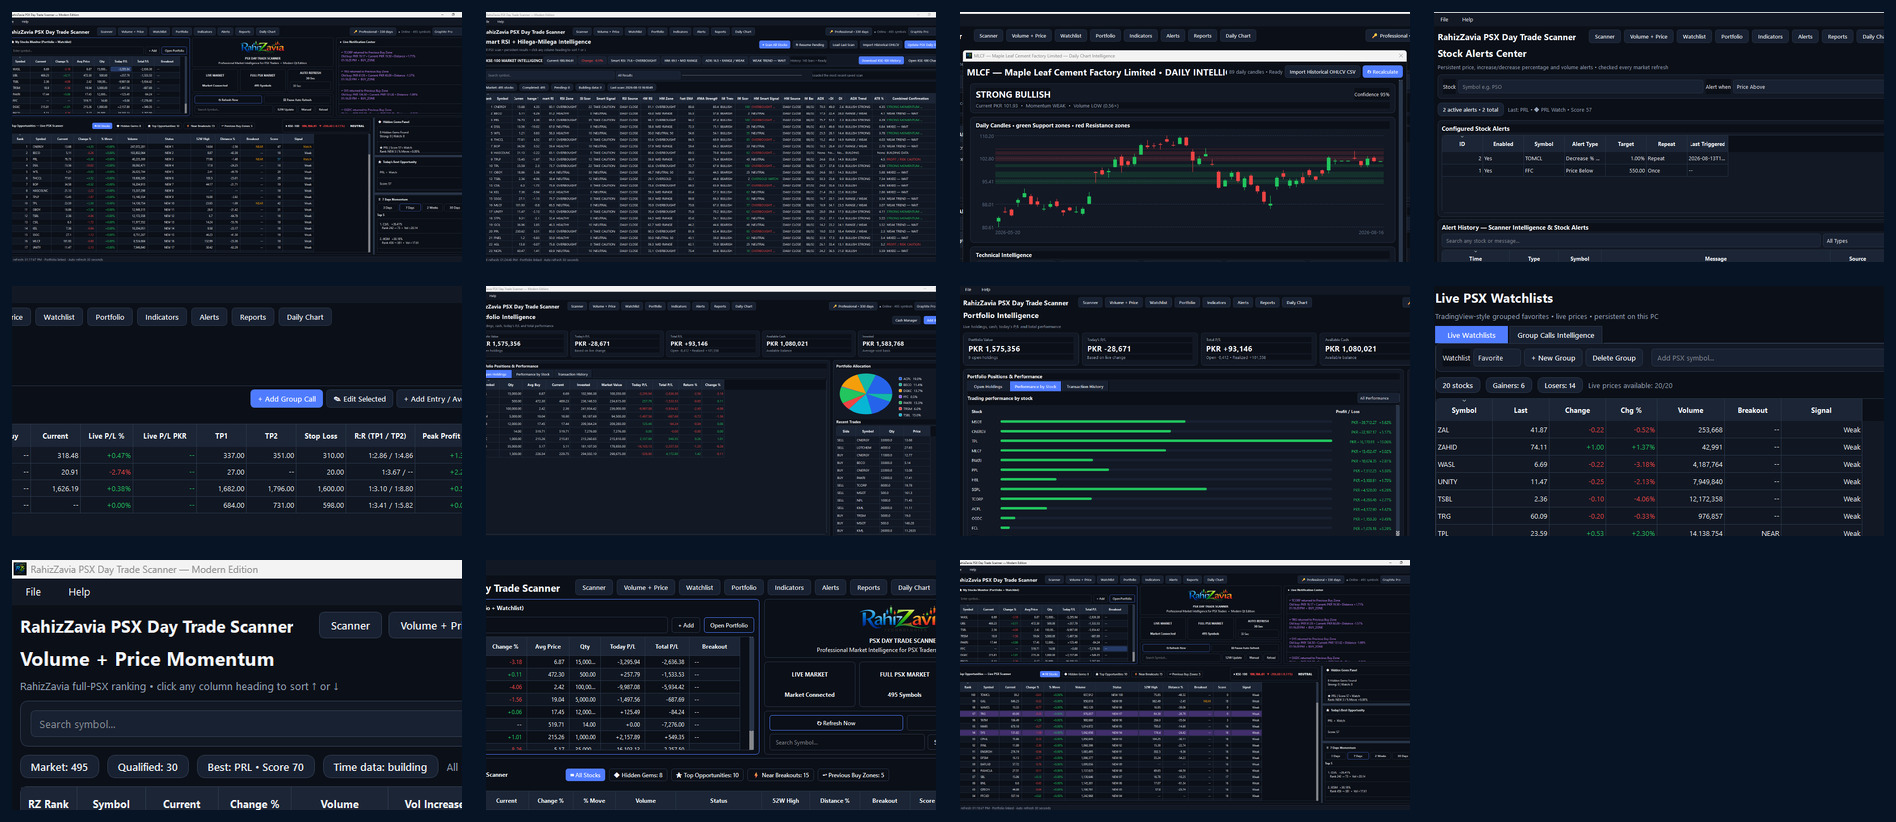Focus the Search symbol field under Volume + Price Momentum
1896x822 pixels.
pos(245,724)
